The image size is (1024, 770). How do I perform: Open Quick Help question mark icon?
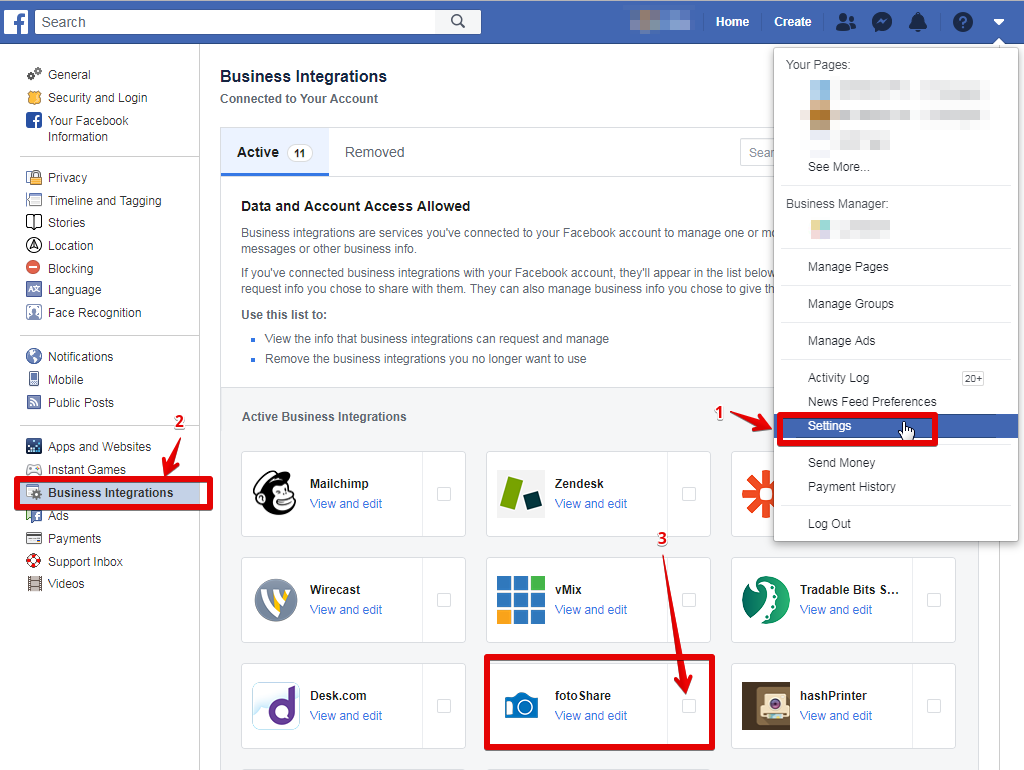[x=963, y=22]
